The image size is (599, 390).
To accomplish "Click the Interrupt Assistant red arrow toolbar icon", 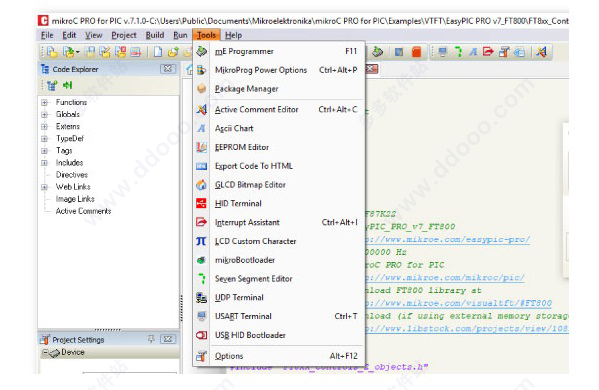I will pos(488,51).
